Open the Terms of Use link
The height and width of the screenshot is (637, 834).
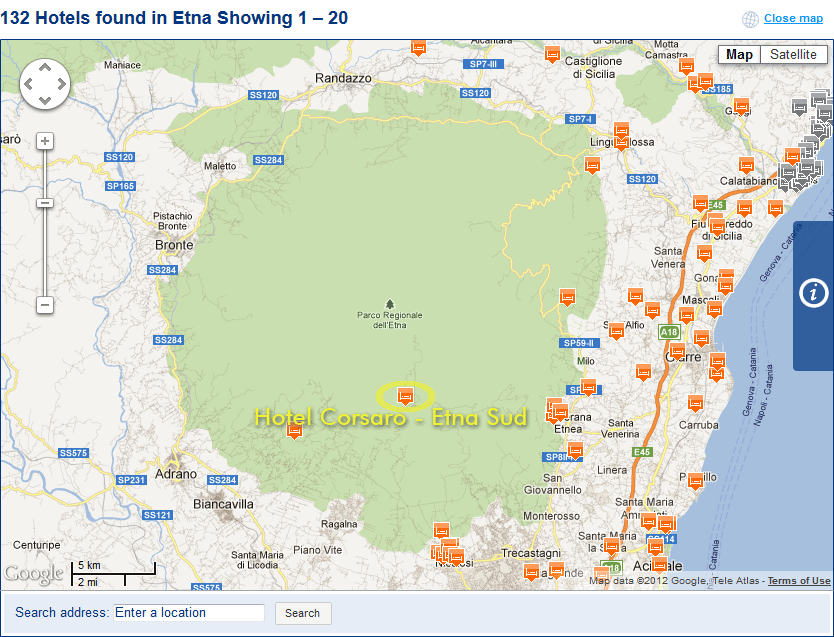(x=799, y=581)
